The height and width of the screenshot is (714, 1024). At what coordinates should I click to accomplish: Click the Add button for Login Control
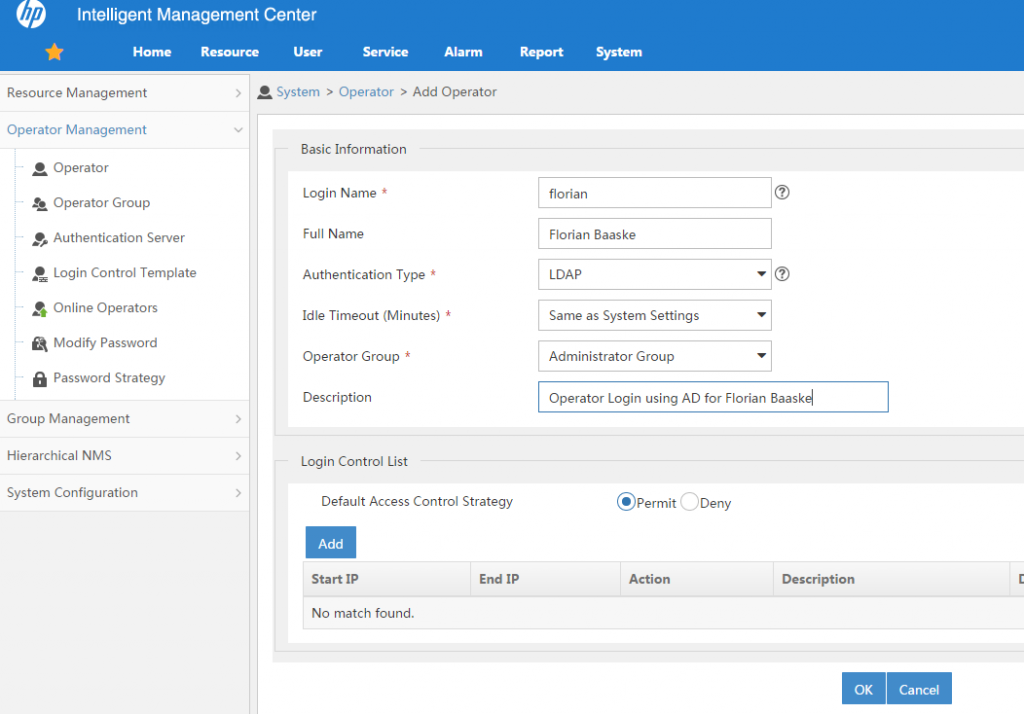point(330,542)
